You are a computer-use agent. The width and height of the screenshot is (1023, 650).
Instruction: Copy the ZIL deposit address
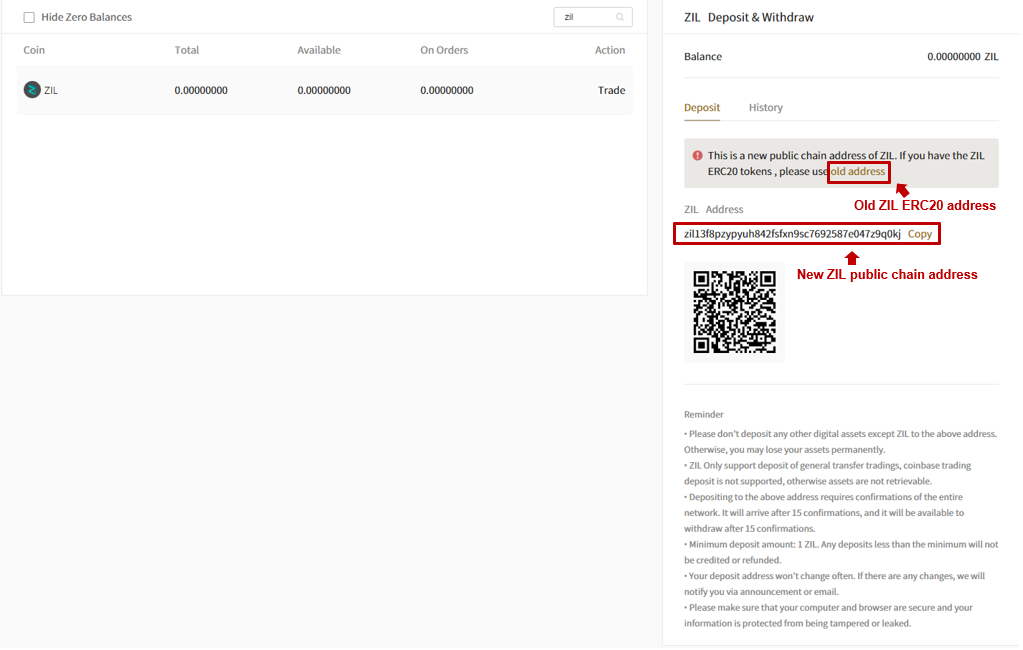(920, 234)
